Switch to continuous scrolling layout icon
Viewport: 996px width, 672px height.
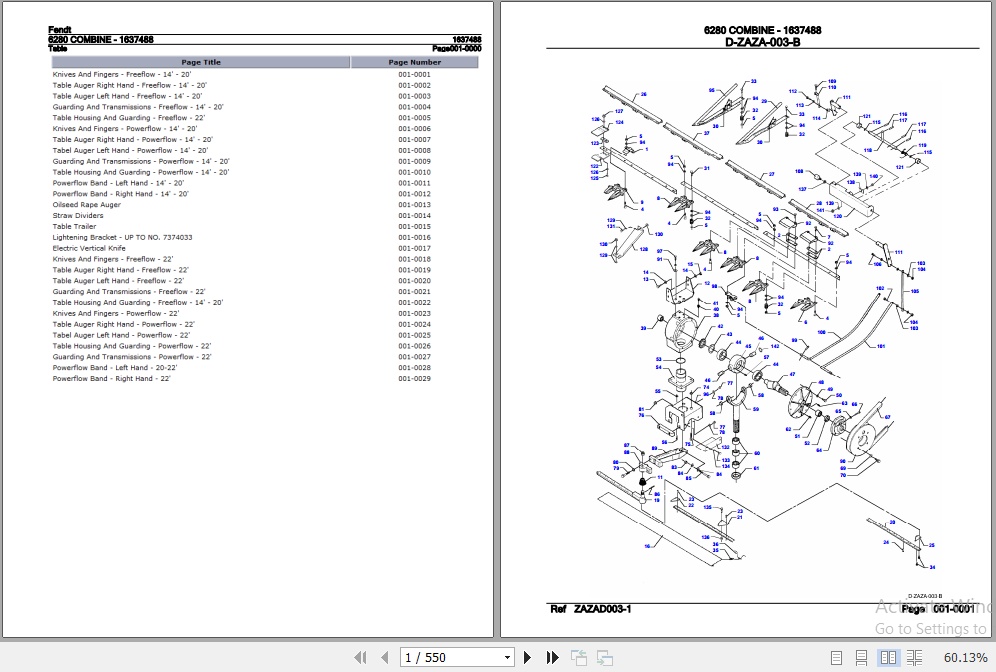coord(861,657)
